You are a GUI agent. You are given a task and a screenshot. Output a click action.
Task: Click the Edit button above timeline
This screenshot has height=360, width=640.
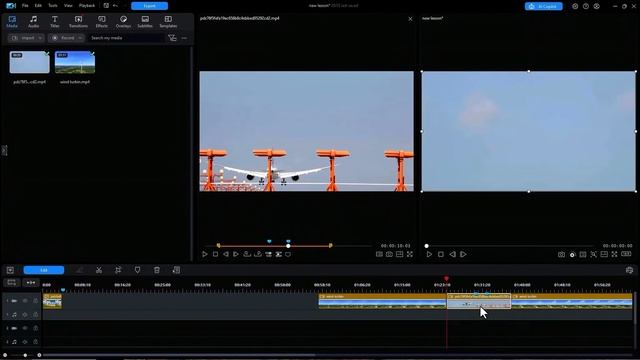pyautogui.click(x=44, y=270)
